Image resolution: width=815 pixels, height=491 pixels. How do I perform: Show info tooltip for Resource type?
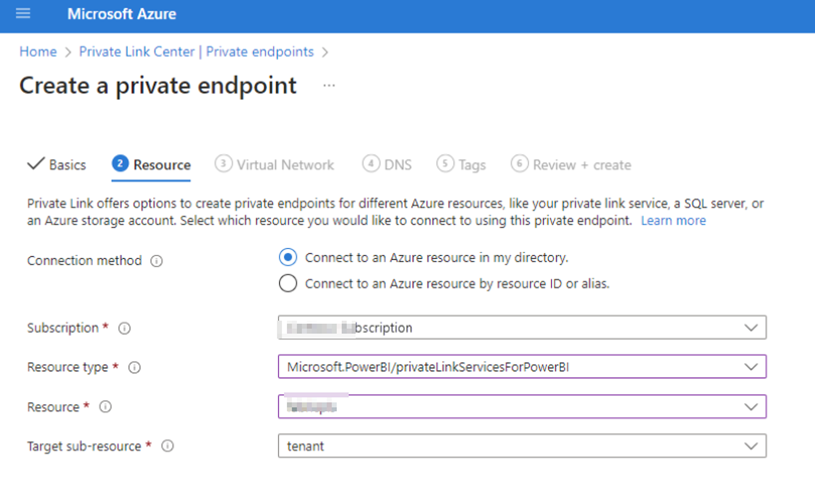tap(134, 368)
